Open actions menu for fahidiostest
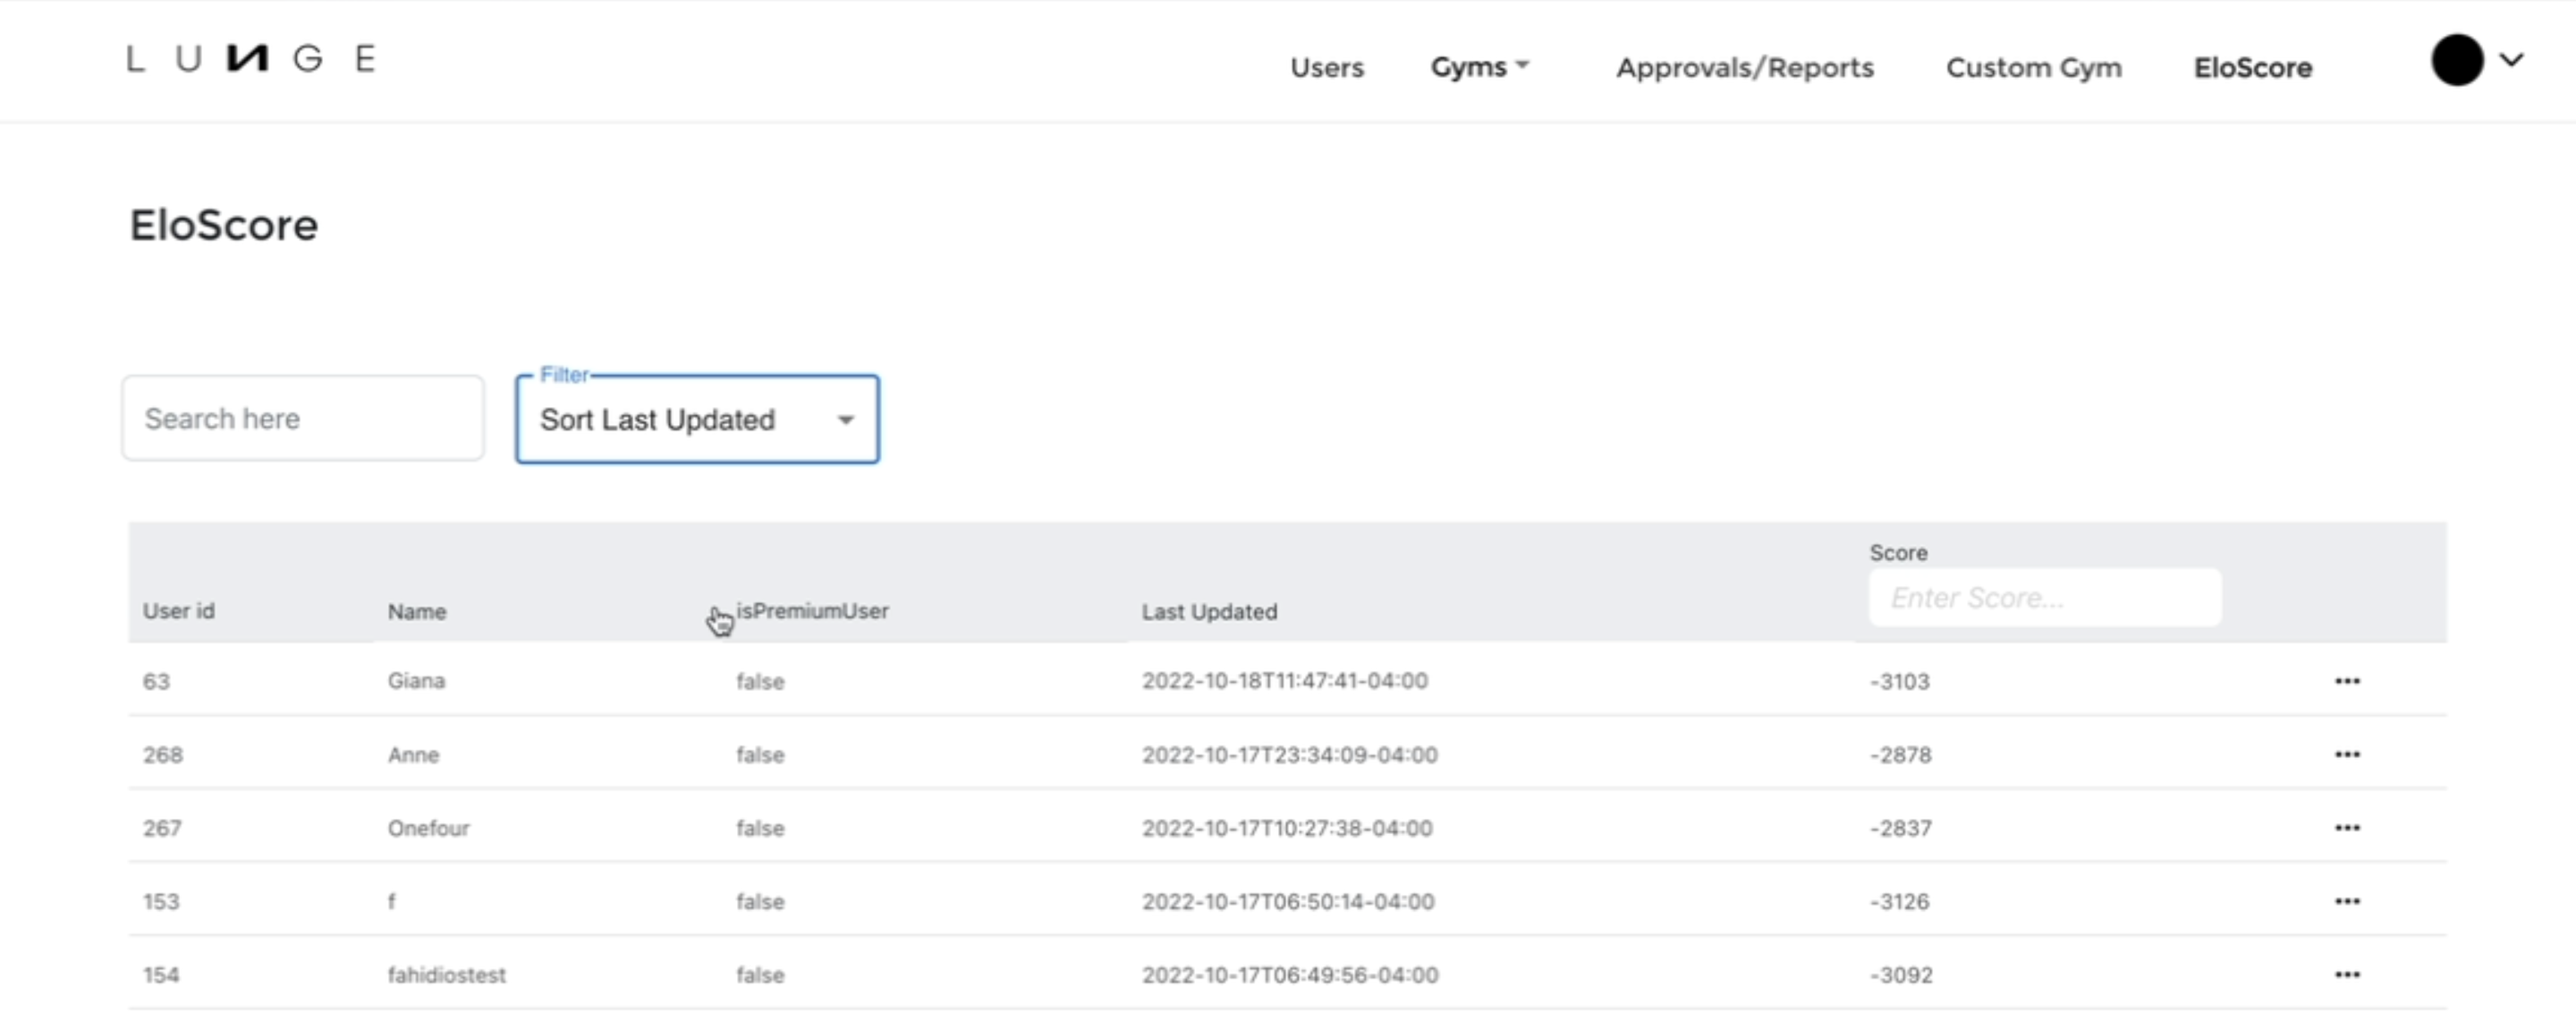This screenshot has height=1013, width=2576. (2346, 974)
